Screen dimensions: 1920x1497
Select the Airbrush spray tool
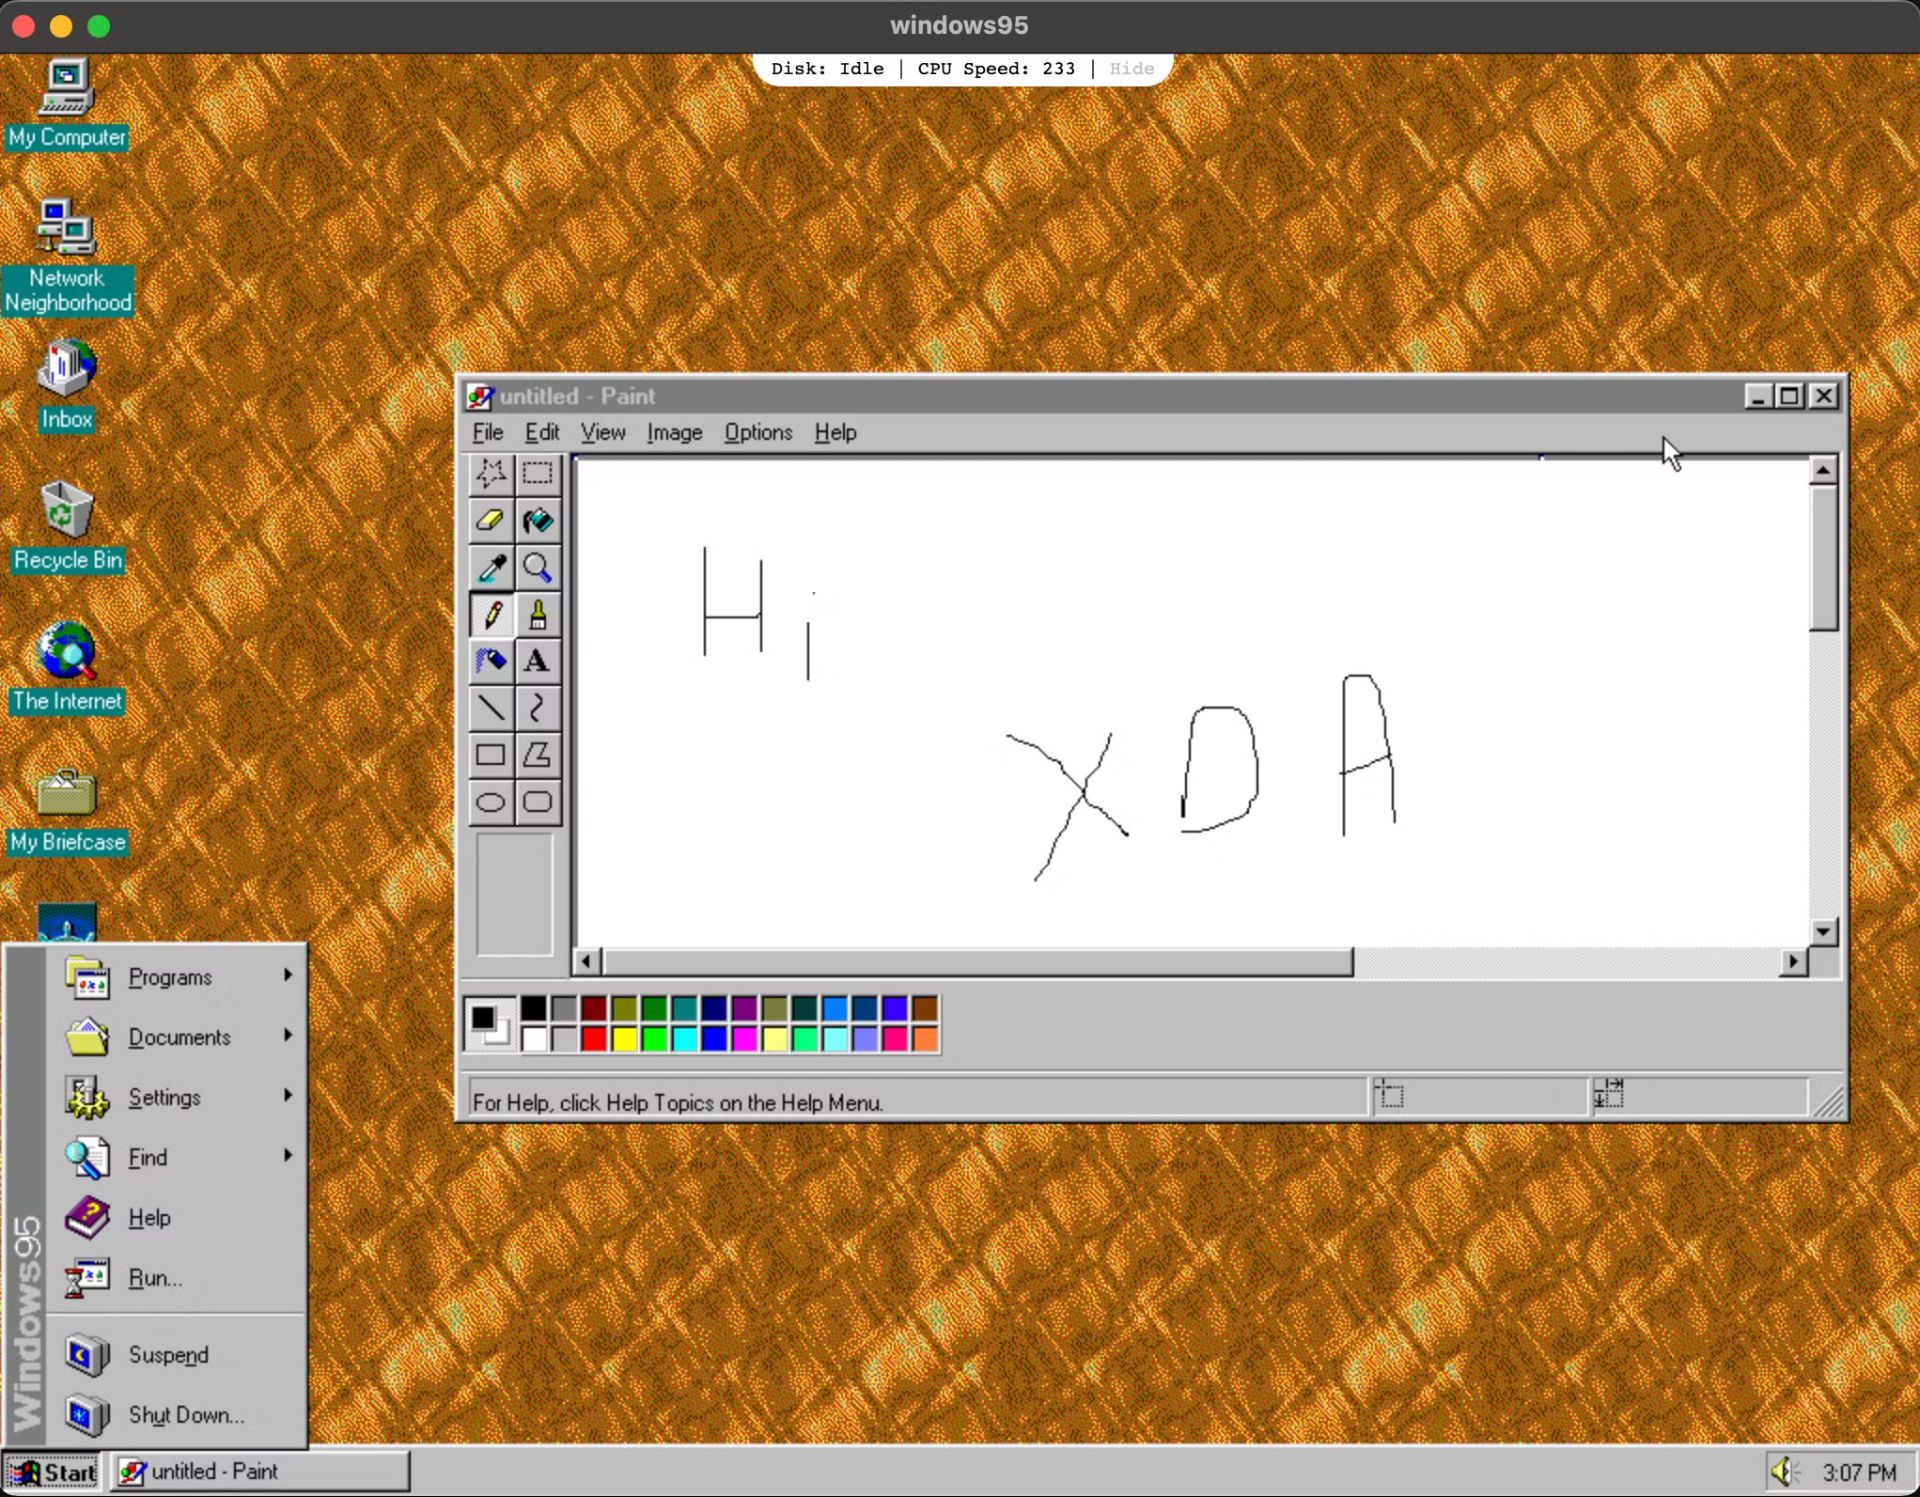(x=491, y=661)
